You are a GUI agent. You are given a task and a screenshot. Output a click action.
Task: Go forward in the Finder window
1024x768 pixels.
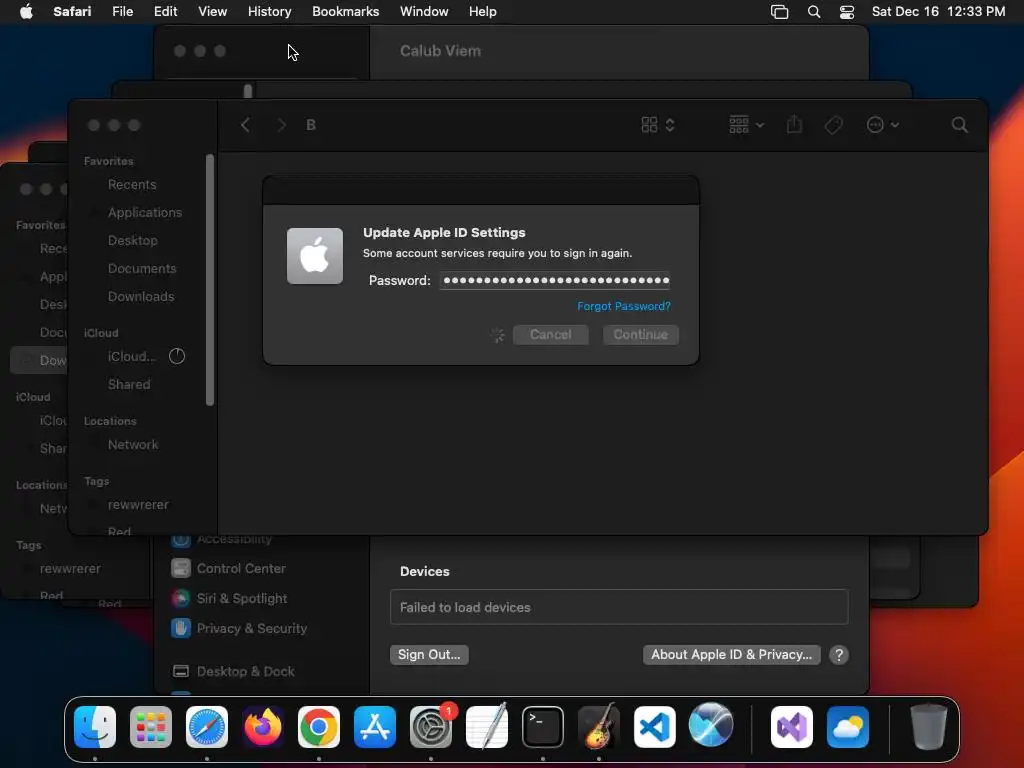click(281, 125)
